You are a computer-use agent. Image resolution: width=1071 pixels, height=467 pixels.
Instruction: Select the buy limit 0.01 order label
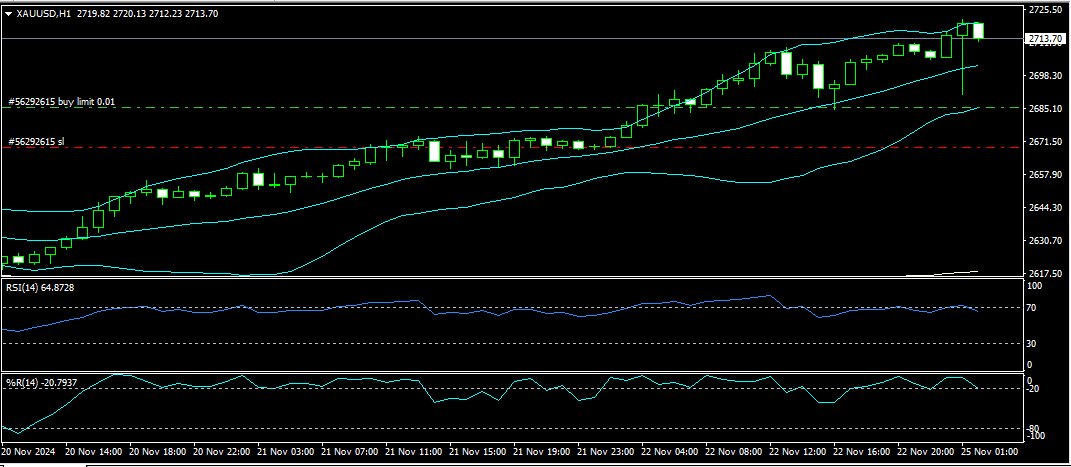(x=62, y=102)
